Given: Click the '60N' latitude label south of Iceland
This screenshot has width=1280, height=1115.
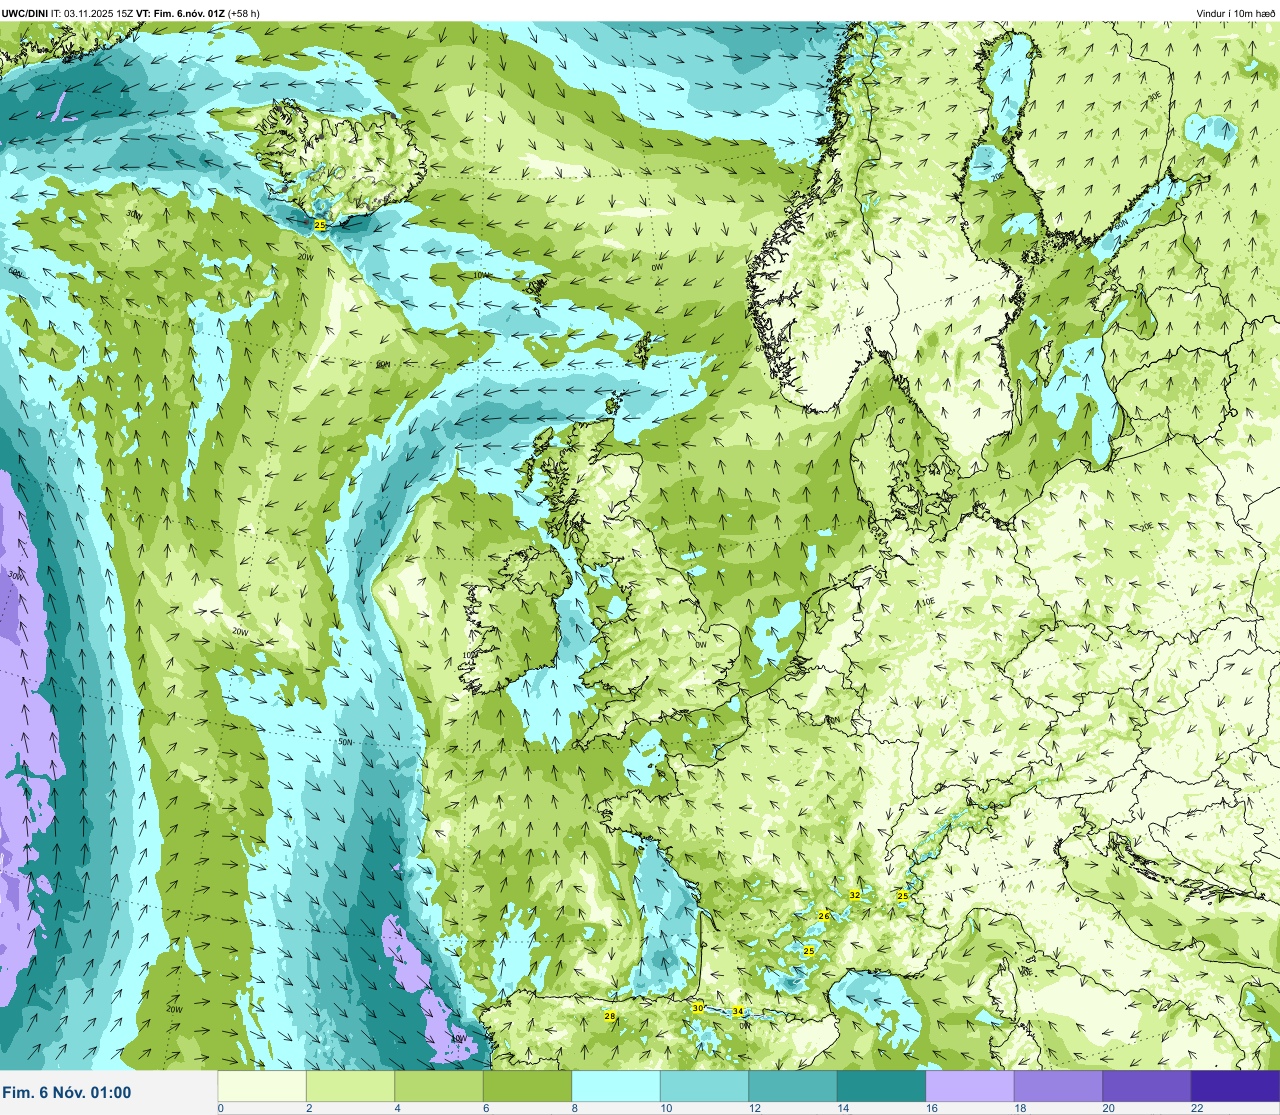Looking at the screenshot, I should [383, 364].
